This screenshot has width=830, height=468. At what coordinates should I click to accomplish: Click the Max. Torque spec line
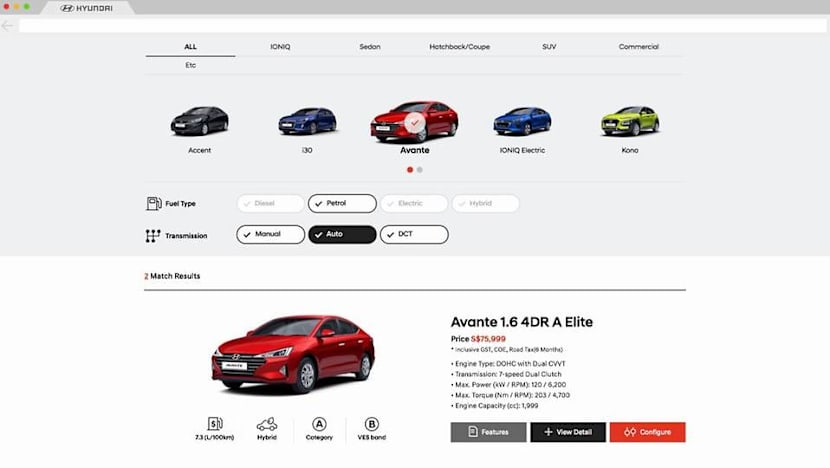pyautogui.click(x=510, y=395)
